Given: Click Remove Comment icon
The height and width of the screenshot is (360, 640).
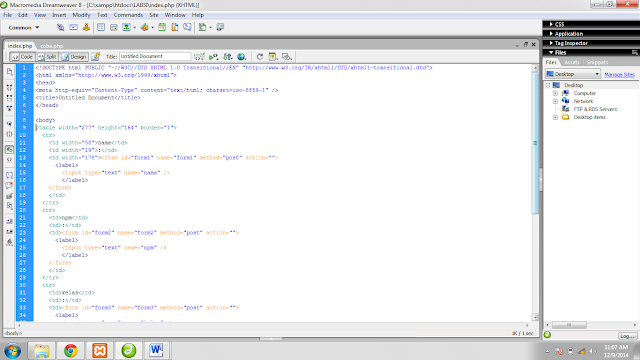Looking at the screenshot, I should click(9, 186).
